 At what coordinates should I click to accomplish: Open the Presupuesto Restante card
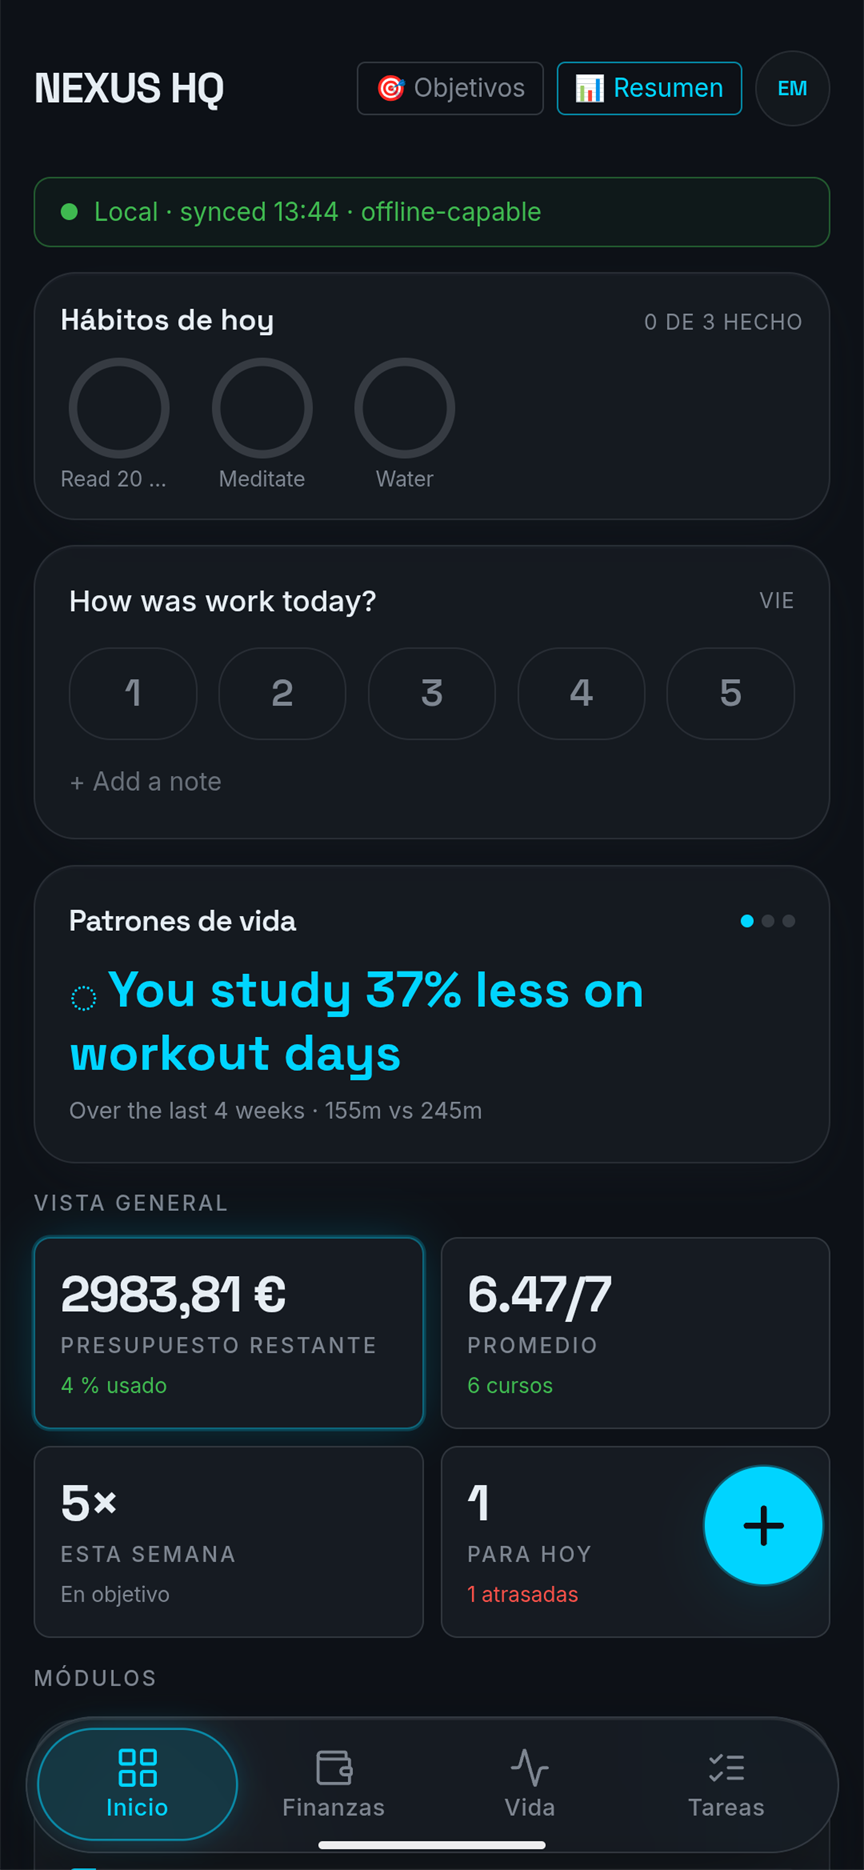point(229,1333)
